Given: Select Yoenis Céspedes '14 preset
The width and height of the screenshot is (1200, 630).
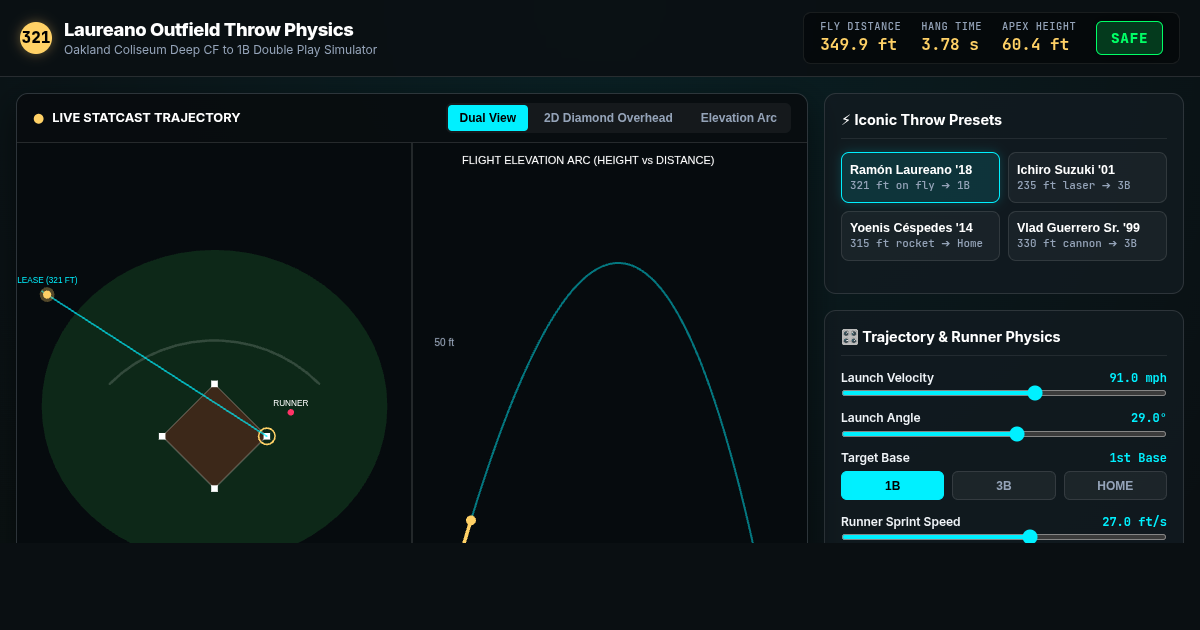Looking at the screenshot, I should pyautogui.click(x=920, y=236).
